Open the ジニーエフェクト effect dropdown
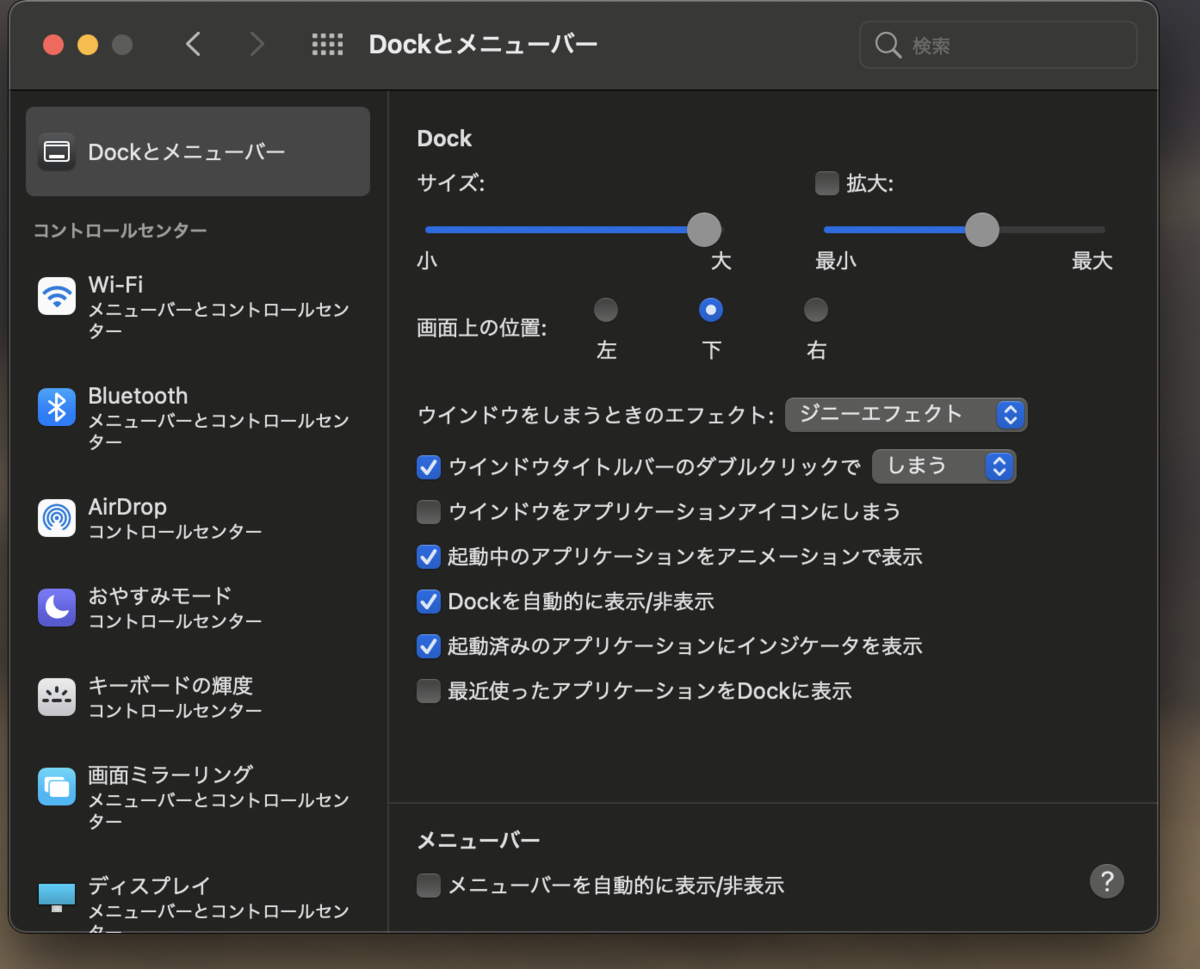 (x=905, y=414)
